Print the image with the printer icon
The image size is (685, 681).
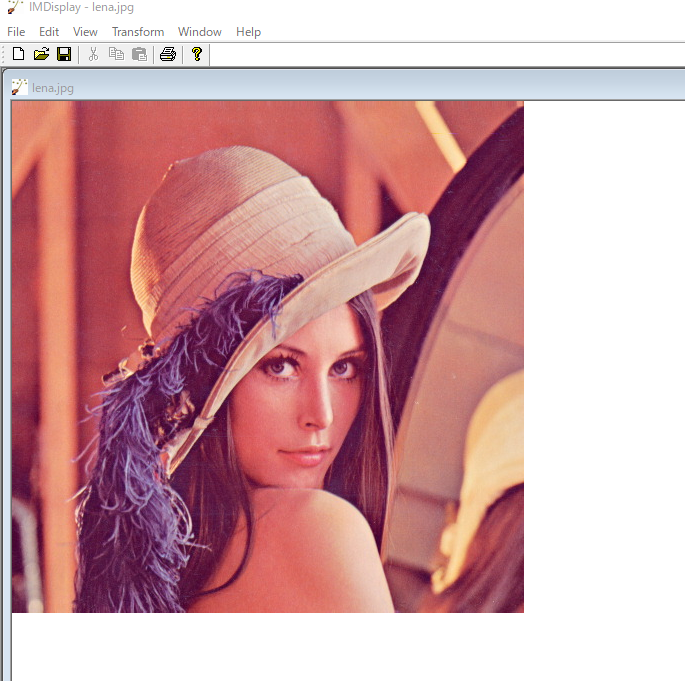(x=168, y=54)
